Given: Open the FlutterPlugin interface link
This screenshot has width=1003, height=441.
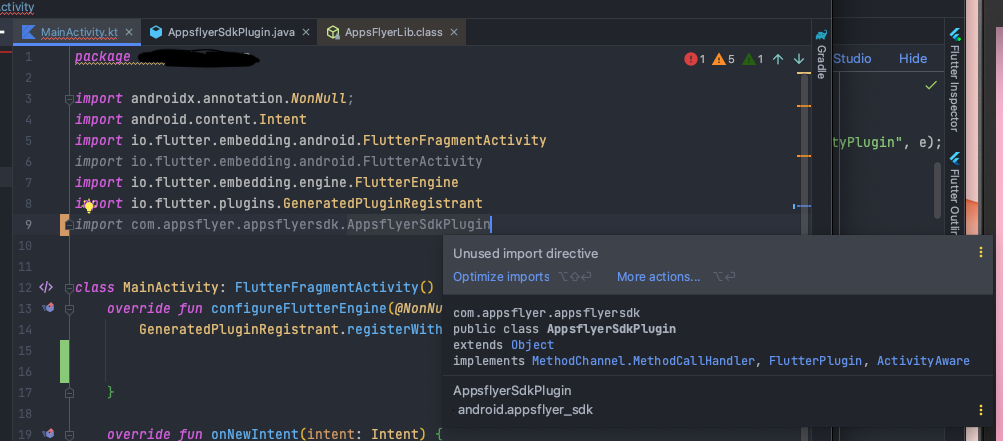Looking at the screenshot, I should point(816,361).
